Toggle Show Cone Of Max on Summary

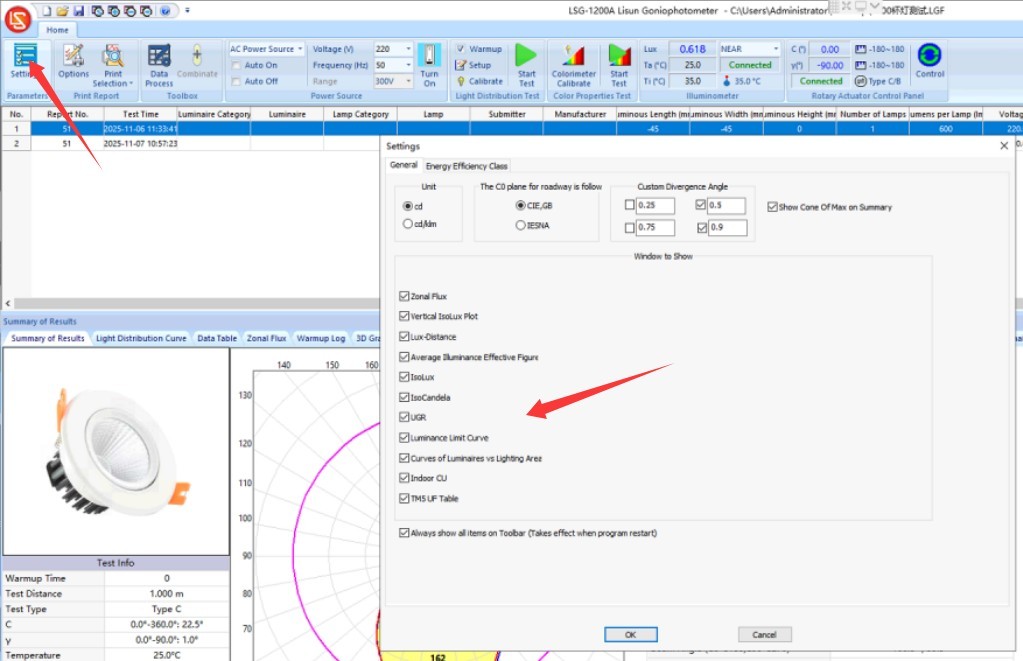tap(772, 207)
